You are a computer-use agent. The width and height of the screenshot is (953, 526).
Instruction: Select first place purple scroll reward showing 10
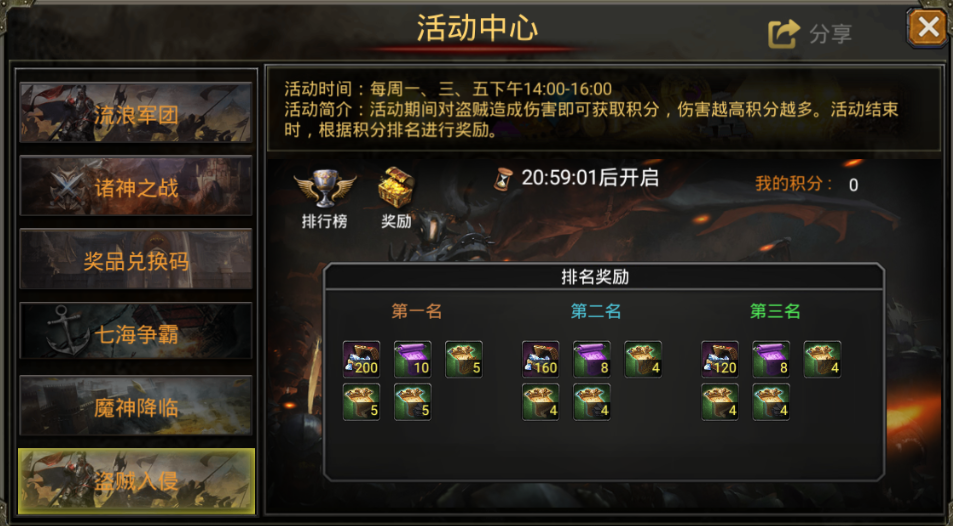413,359
